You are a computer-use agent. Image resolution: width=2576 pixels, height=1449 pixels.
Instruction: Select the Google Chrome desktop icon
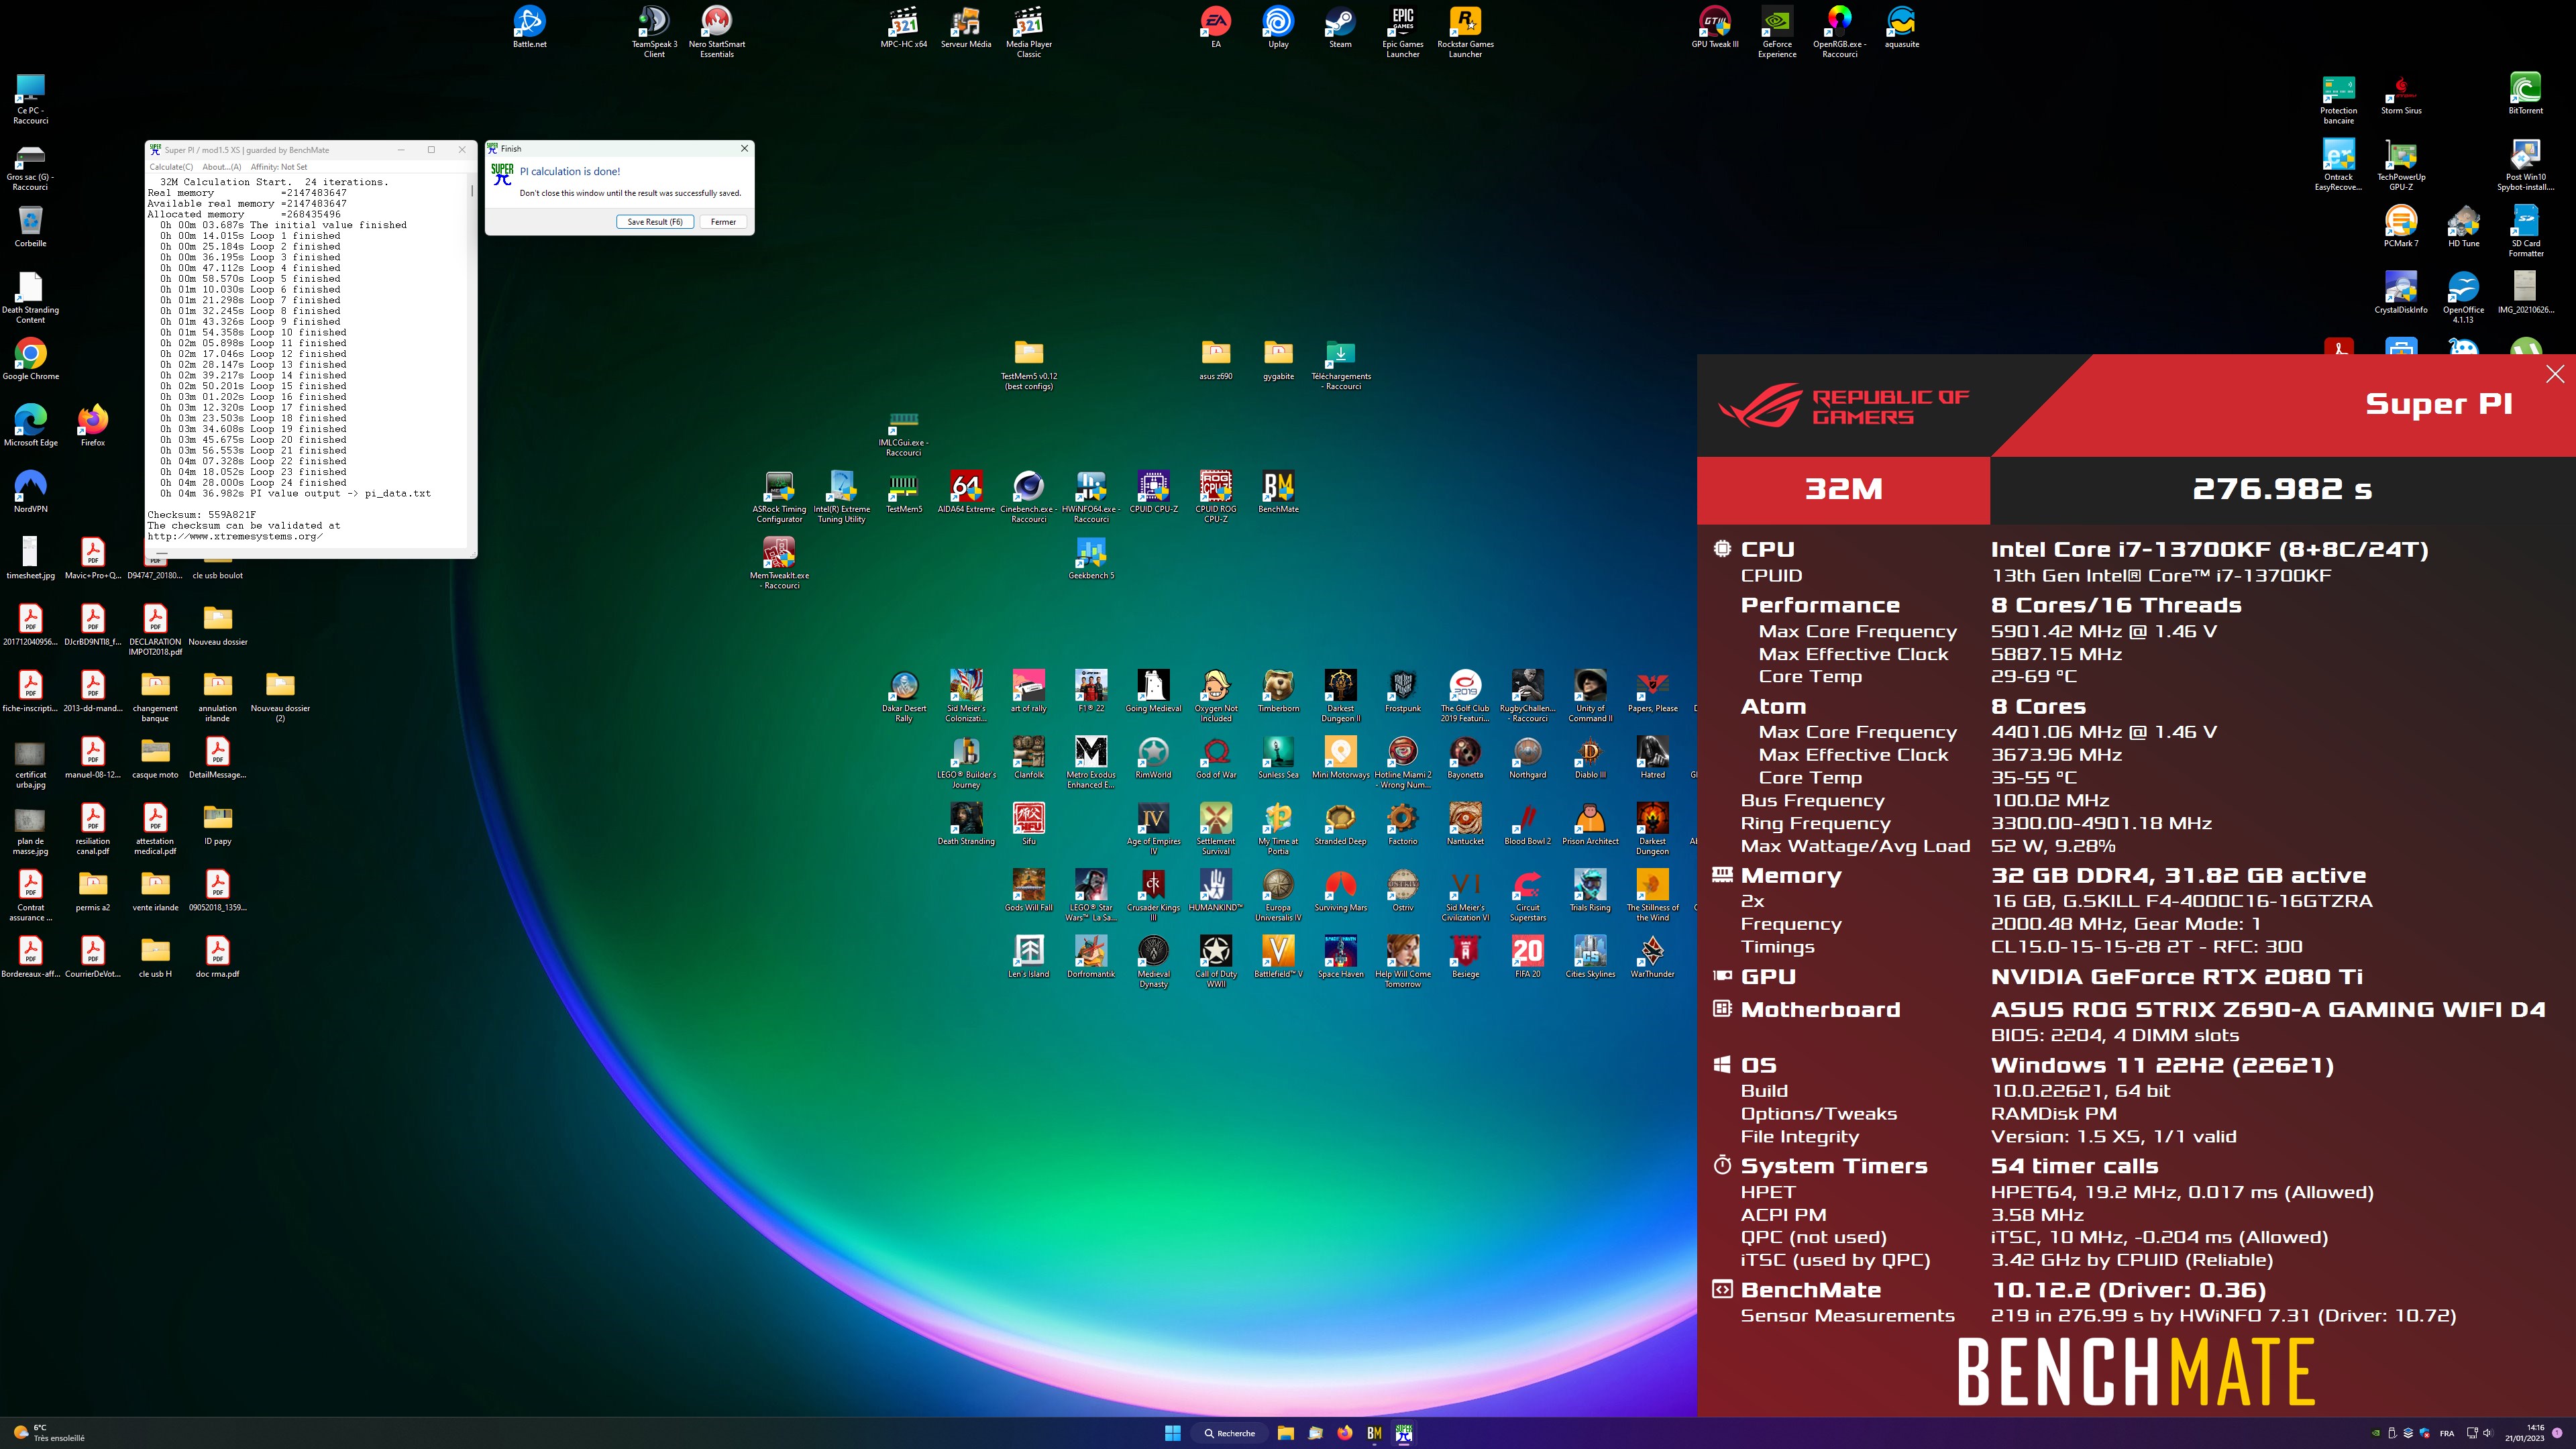[31, 359]
